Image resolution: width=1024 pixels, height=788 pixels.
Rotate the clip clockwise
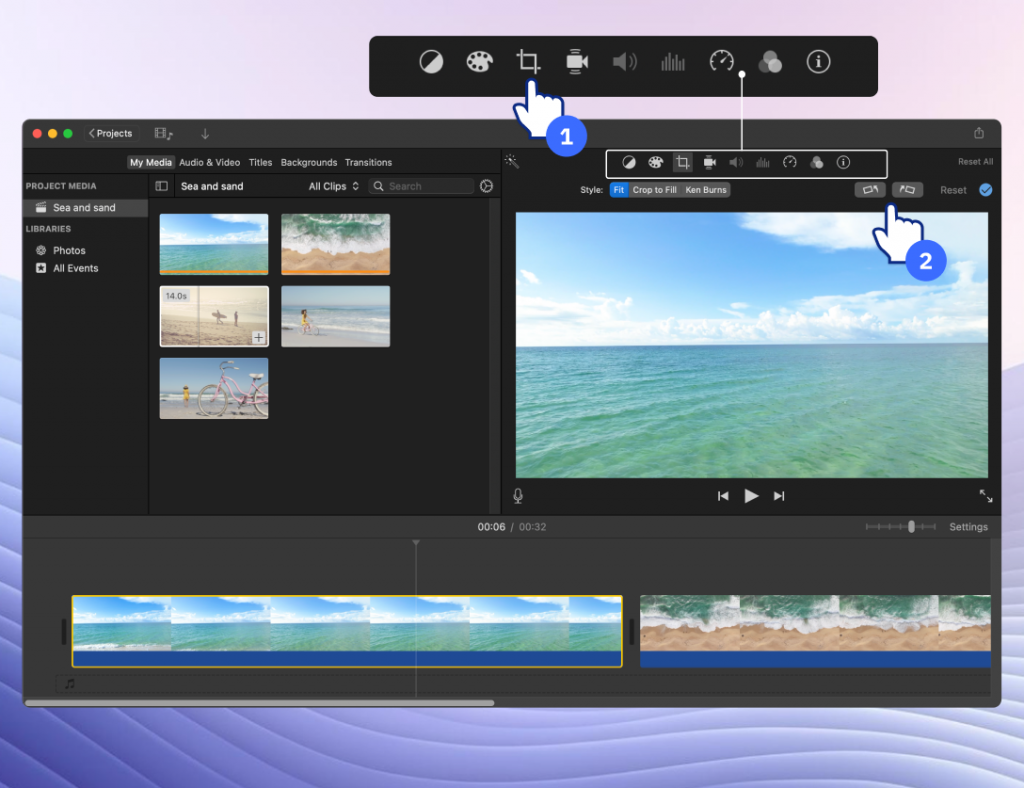pyautogui.click(x=907, y=189)
